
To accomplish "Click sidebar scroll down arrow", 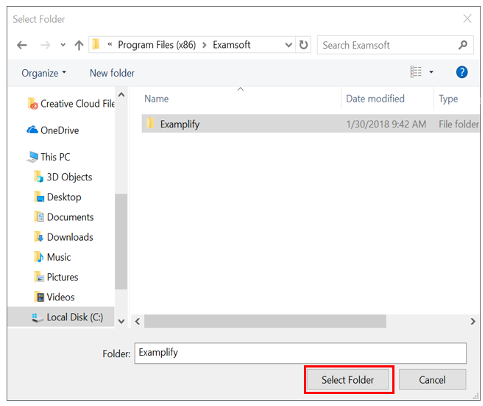I will 121,321.
